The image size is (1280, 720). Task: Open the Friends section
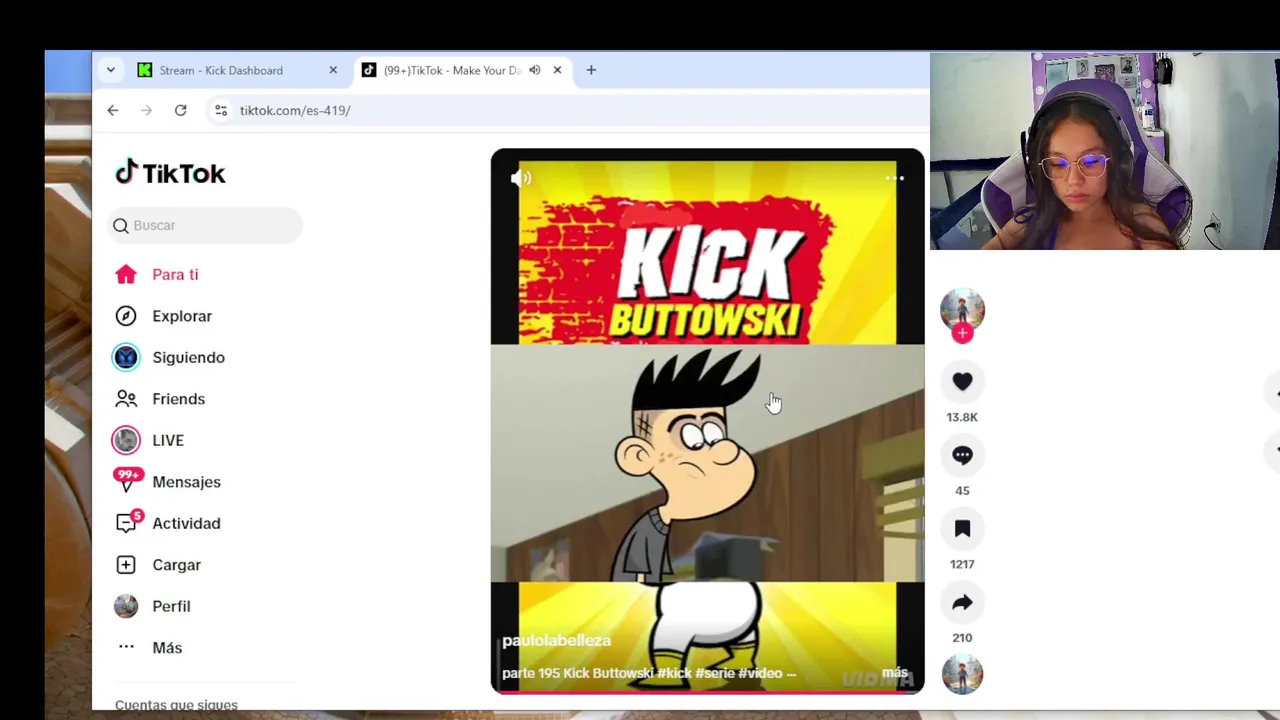(x=160, y=399)
